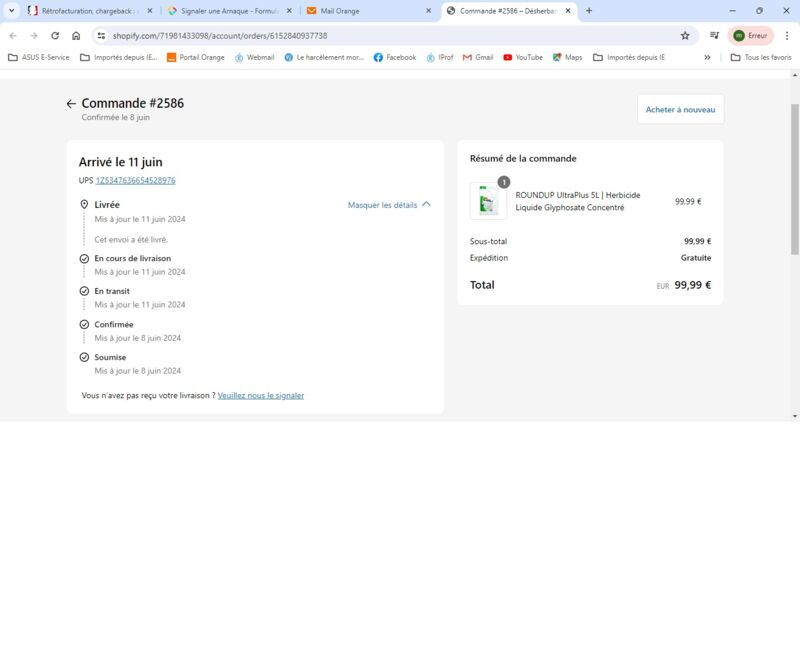Click the Sous-total label

pos(488,241)
